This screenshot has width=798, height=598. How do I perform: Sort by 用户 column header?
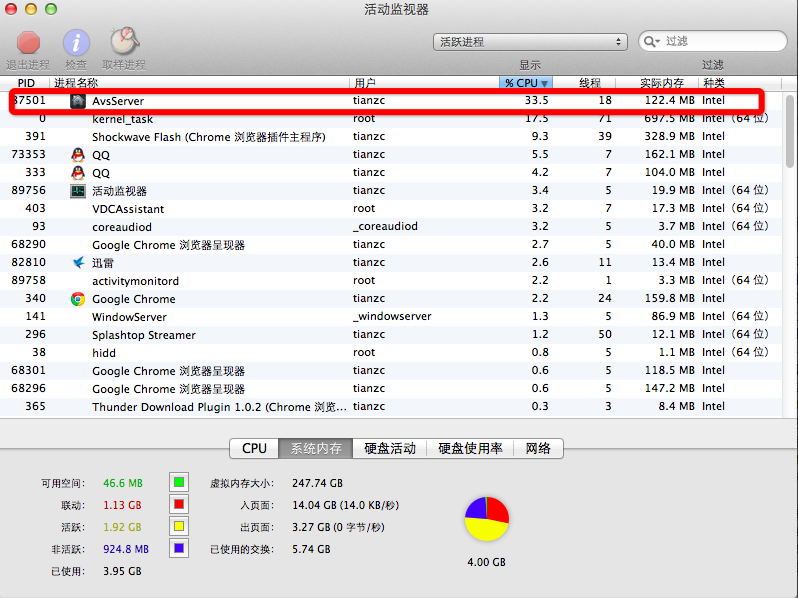tap(424, 82)
